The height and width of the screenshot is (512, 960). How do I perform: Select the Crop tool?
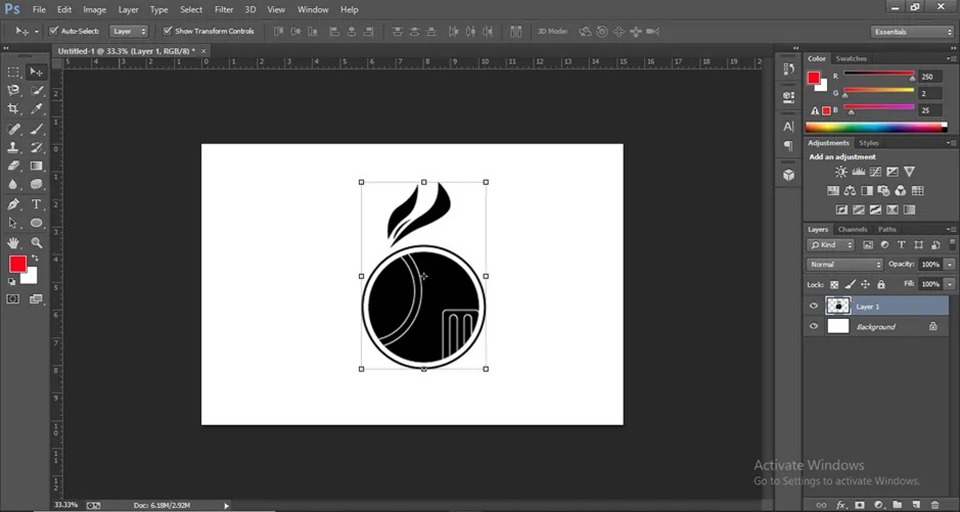pyautogui.click(x=14, y=109)
